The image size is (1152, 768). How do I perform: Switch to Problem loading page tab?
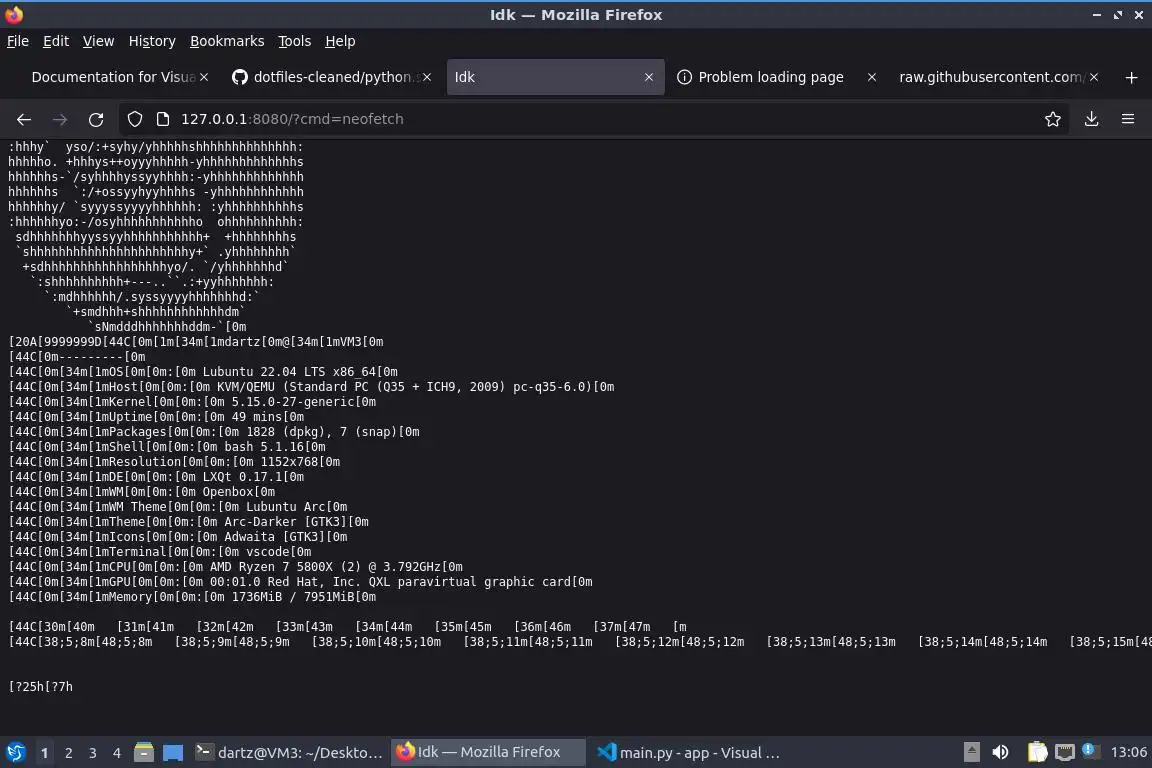point(771,77)
